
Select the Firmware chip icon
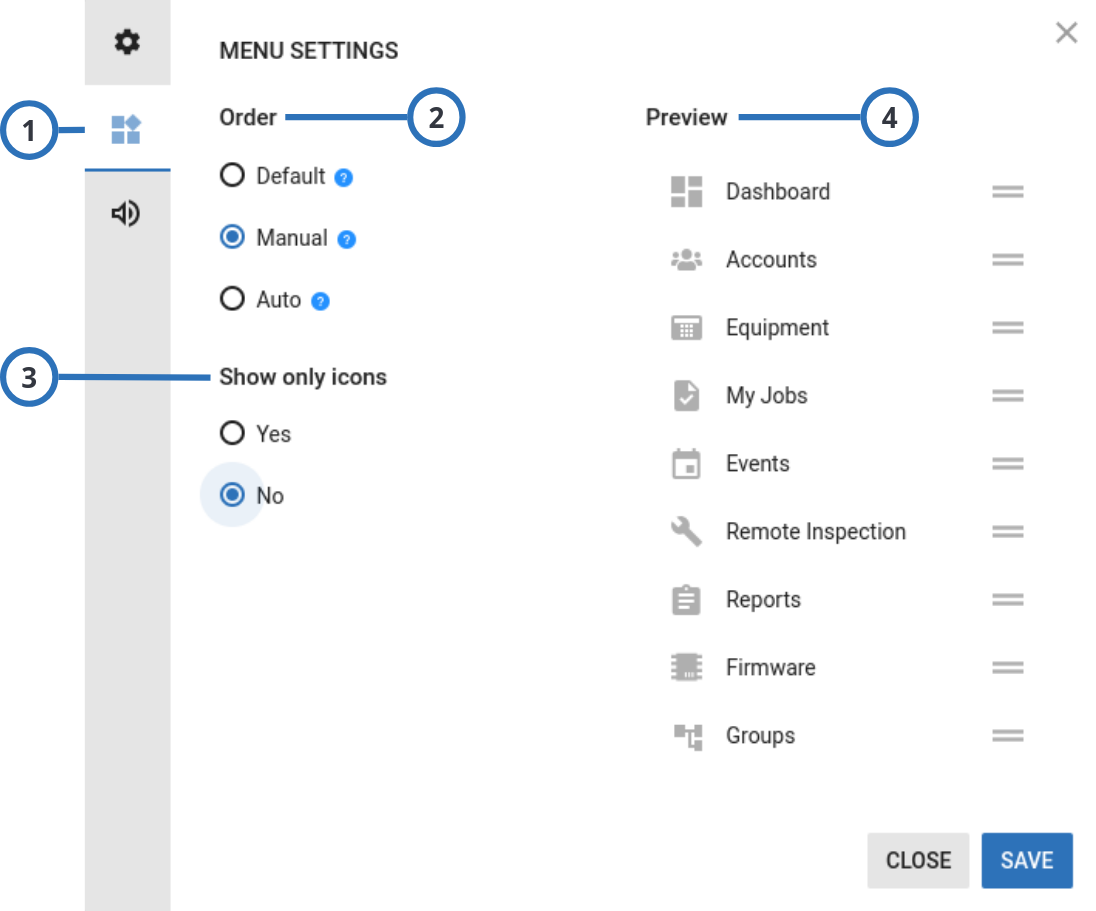(686, 667)
